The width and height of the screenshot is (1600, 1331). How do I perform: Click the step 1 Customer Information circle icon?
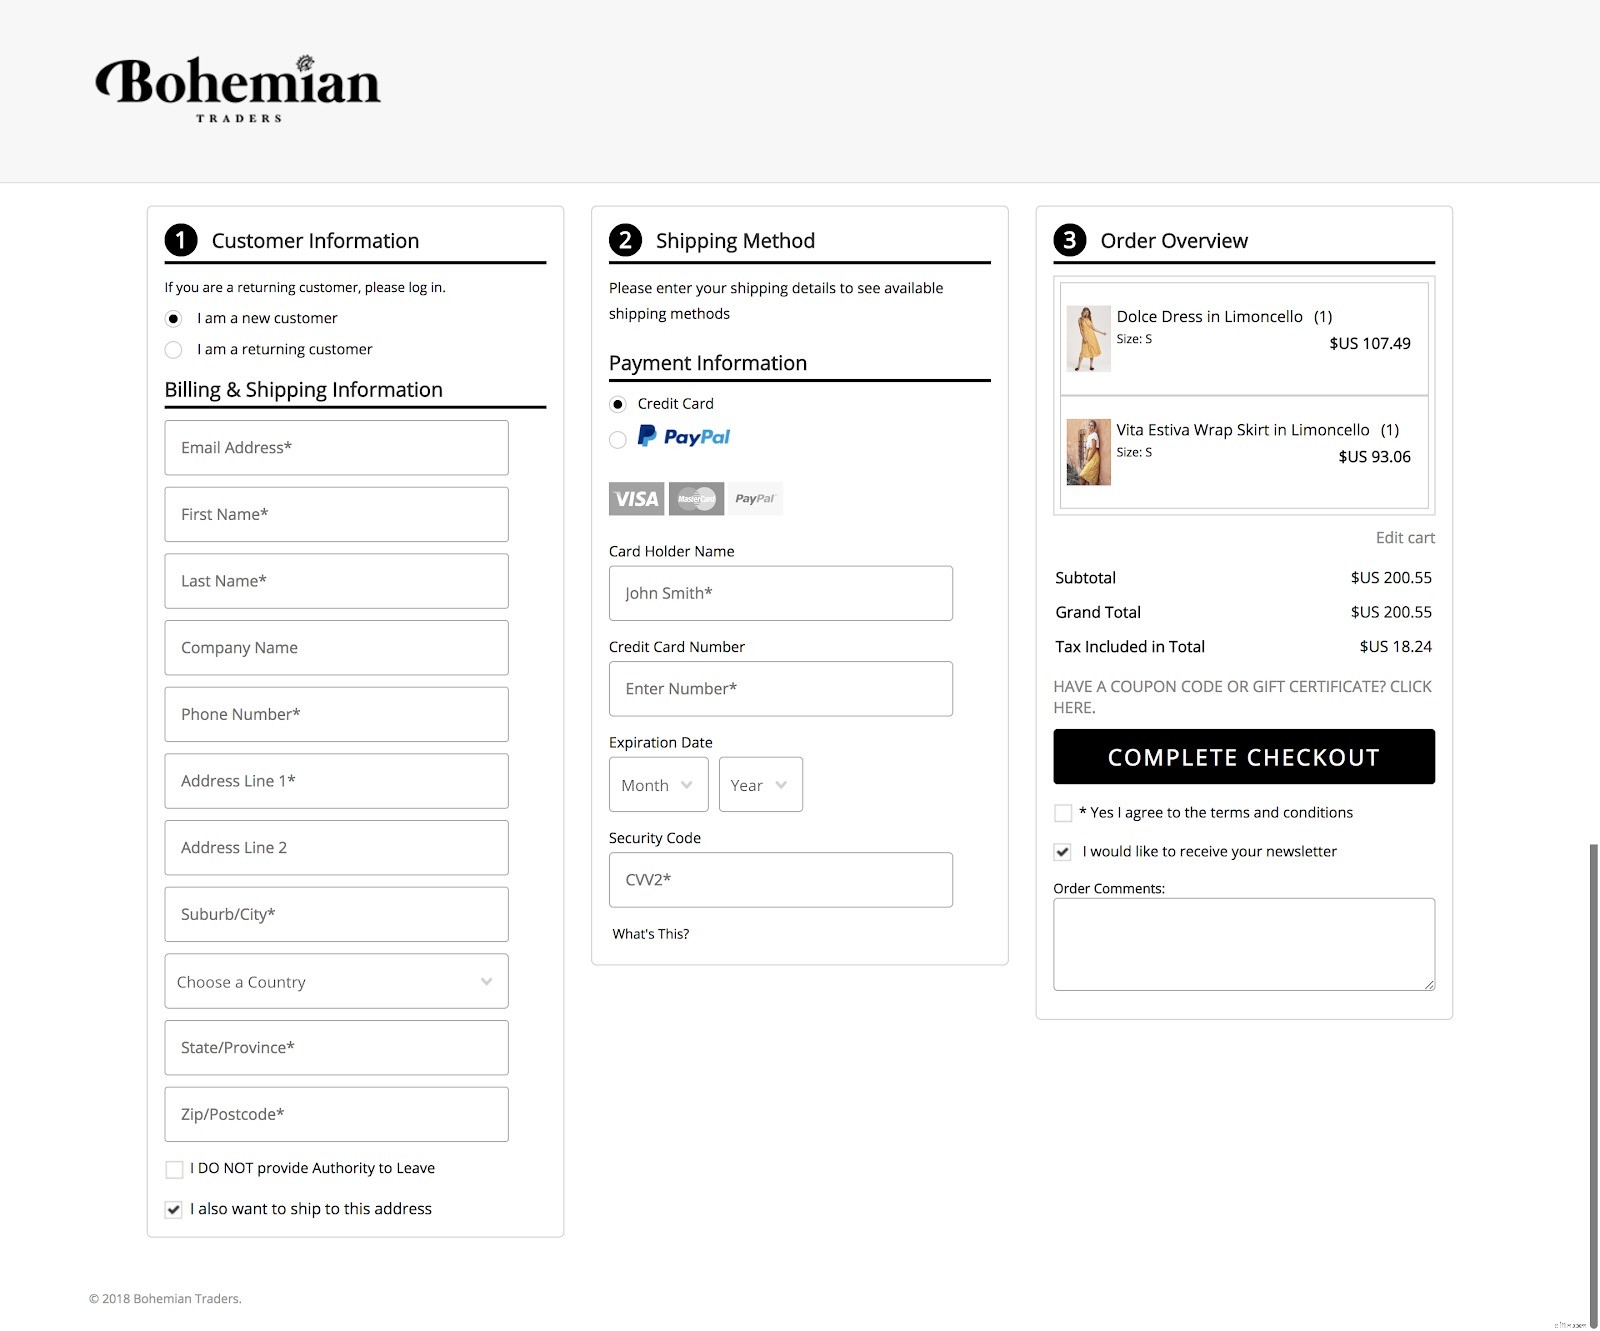[x=180, y=240]
